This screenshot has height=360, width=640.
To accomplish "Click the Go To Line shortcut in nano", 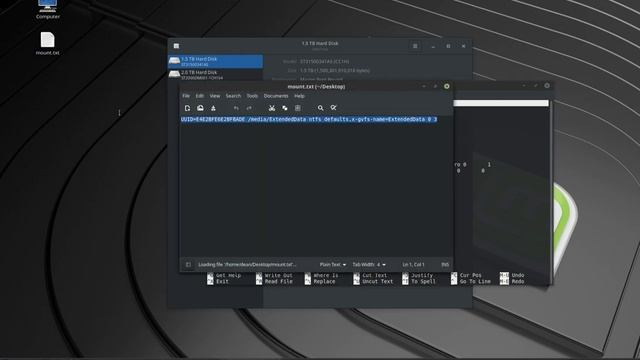I will [471, 282].
